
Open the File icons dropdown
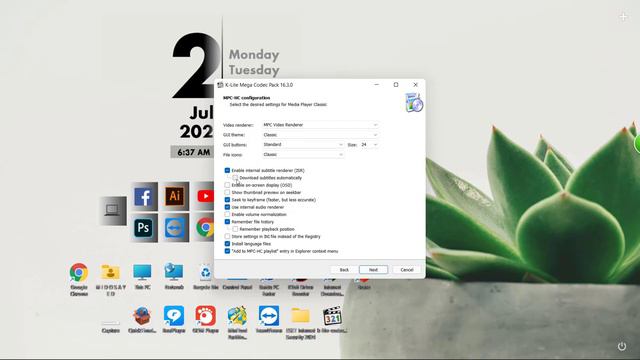[x=303, y=155]
